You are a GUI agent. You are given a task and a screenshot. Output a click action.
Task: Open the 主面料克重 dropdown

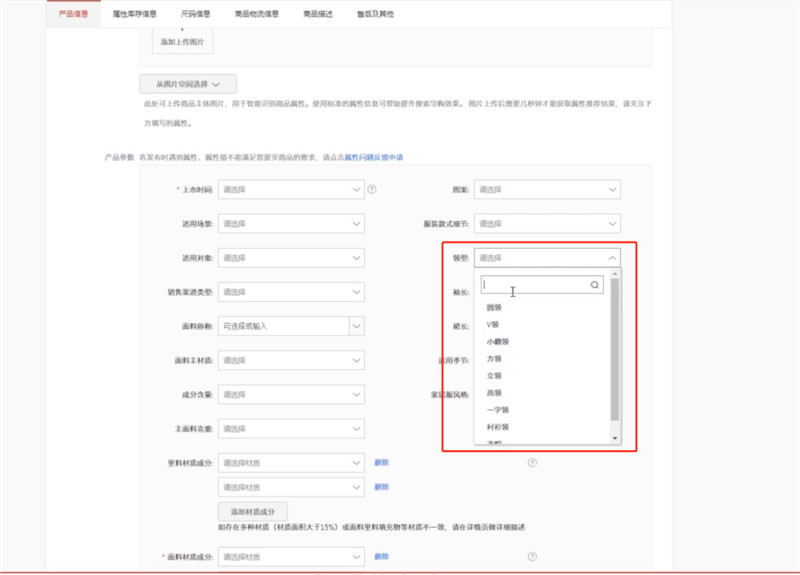click(291, 429)
